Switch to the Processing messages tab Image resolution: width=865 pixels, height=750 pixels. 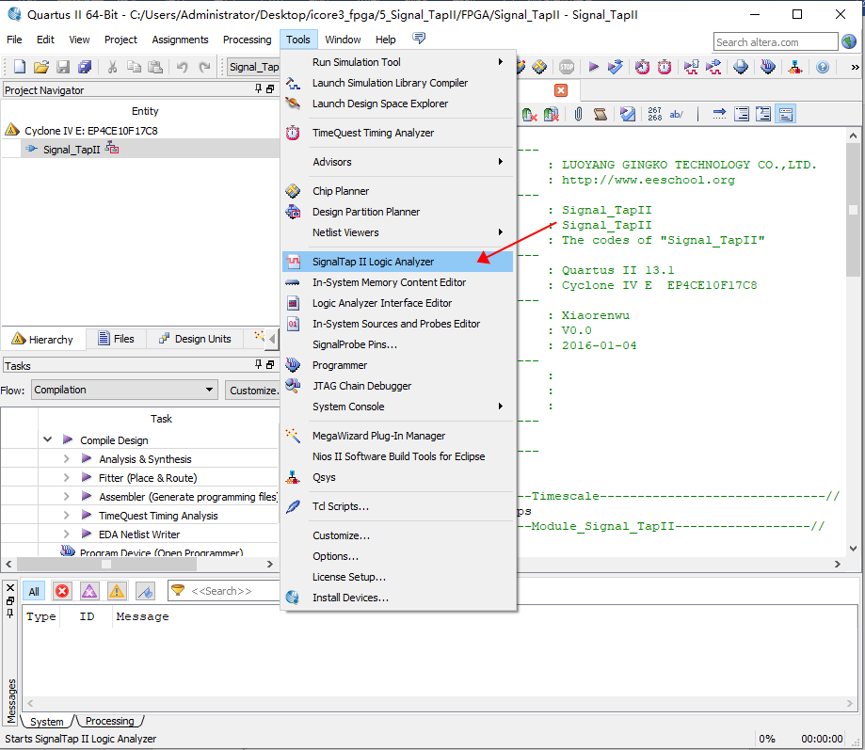109,721
